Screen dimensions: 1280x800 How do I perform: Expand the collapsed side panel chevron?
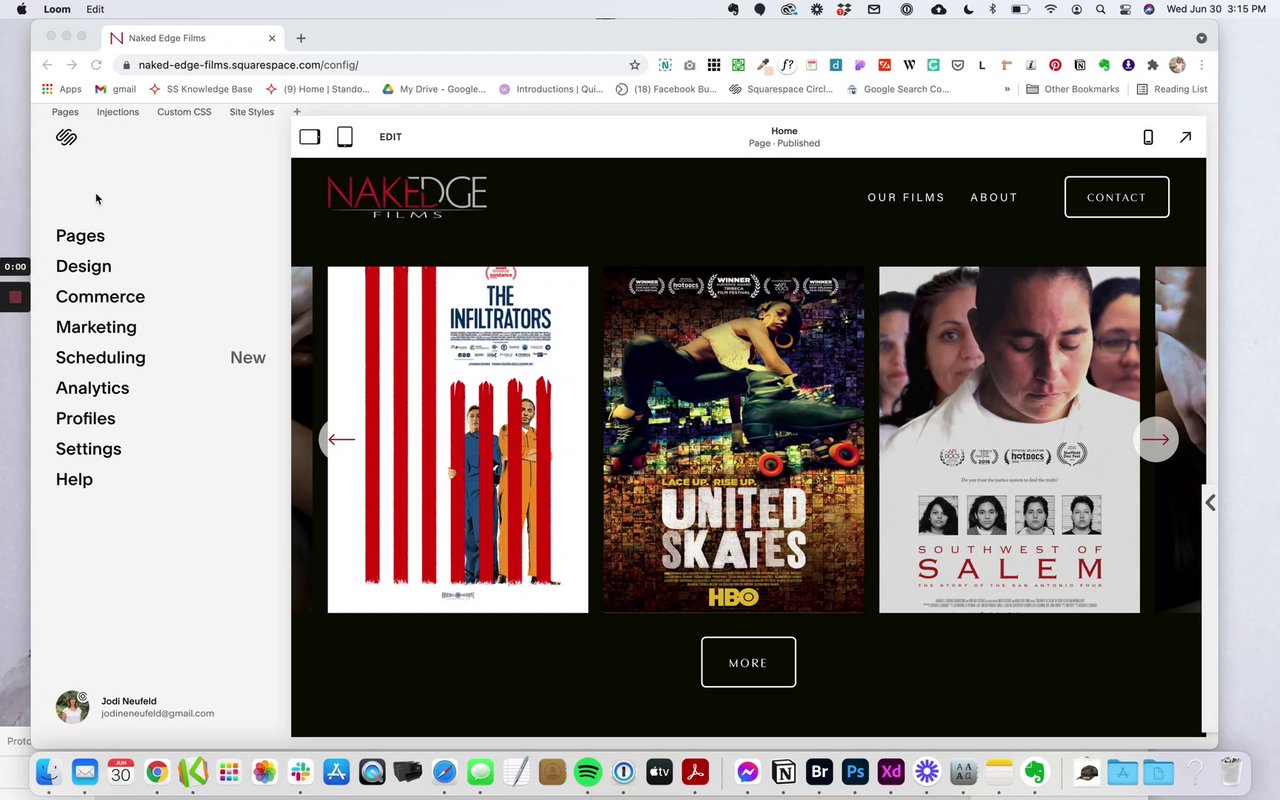click(x=1210, y=503)
